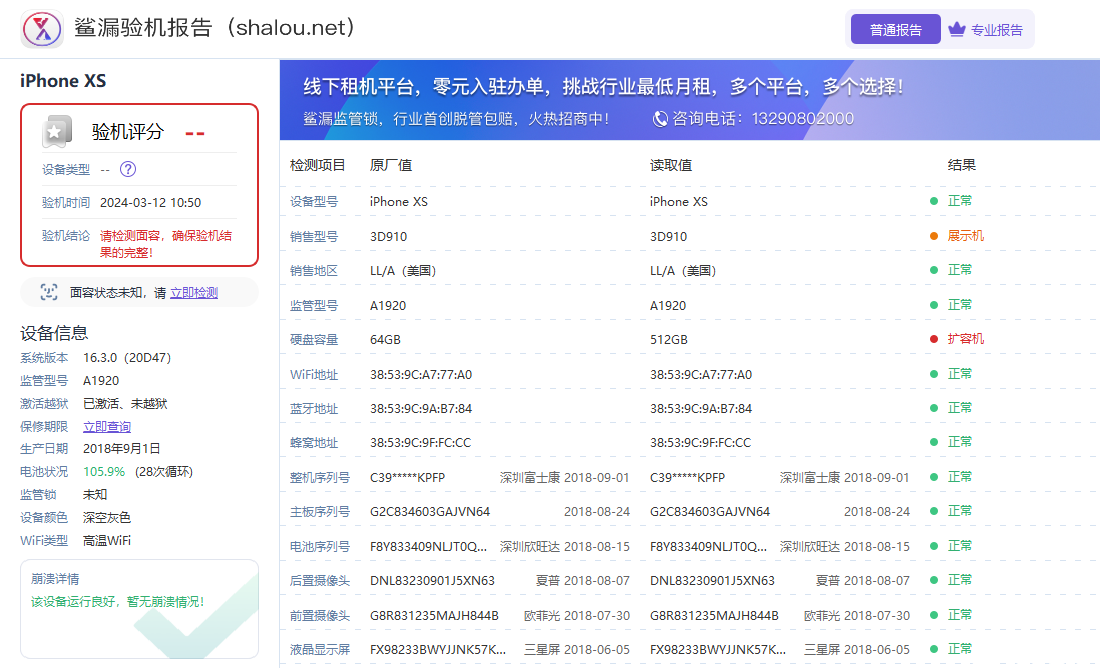Select the 深空灰色 color value
This screenshot has width=1100, height=668.
pos(107,517)
